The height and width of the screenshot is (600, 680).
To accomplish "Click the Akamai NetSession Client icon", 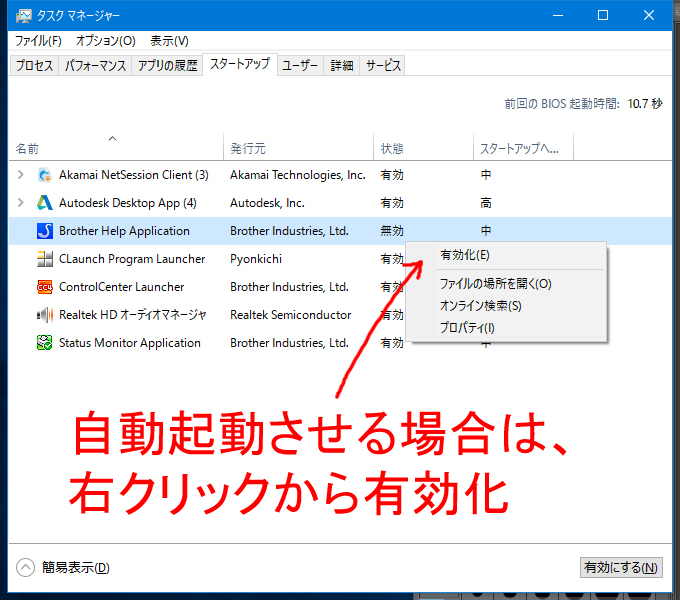I will click(45, 175).
